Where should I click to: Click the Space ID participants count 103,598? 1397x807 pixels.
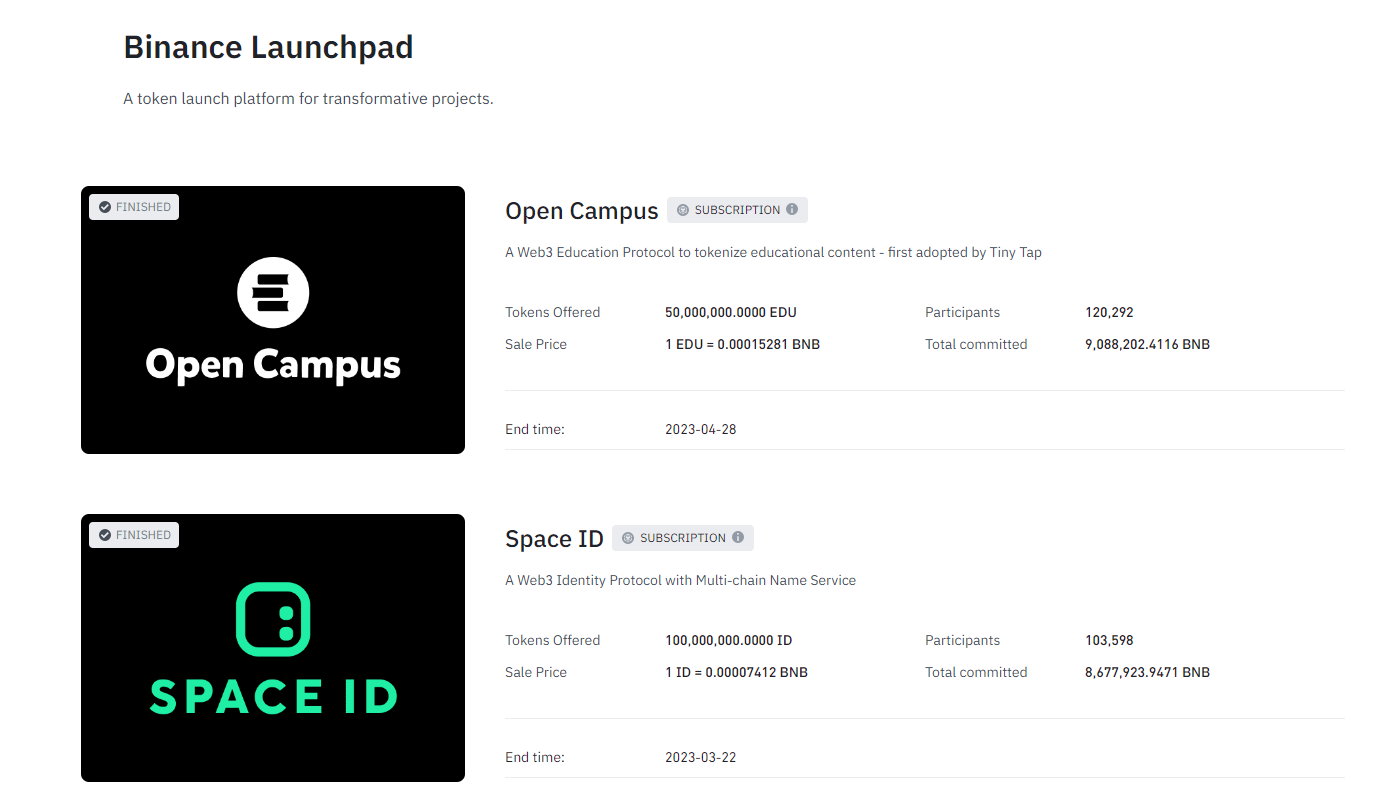pyautogui.click(x=1109, y=640)
